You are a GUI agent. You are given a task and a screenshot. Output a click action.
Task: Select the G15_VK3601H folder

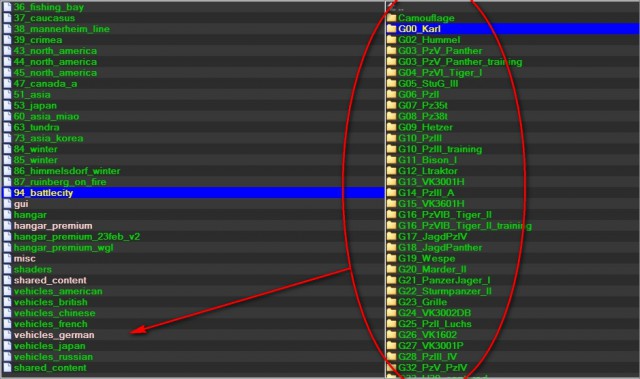[431, 204]
